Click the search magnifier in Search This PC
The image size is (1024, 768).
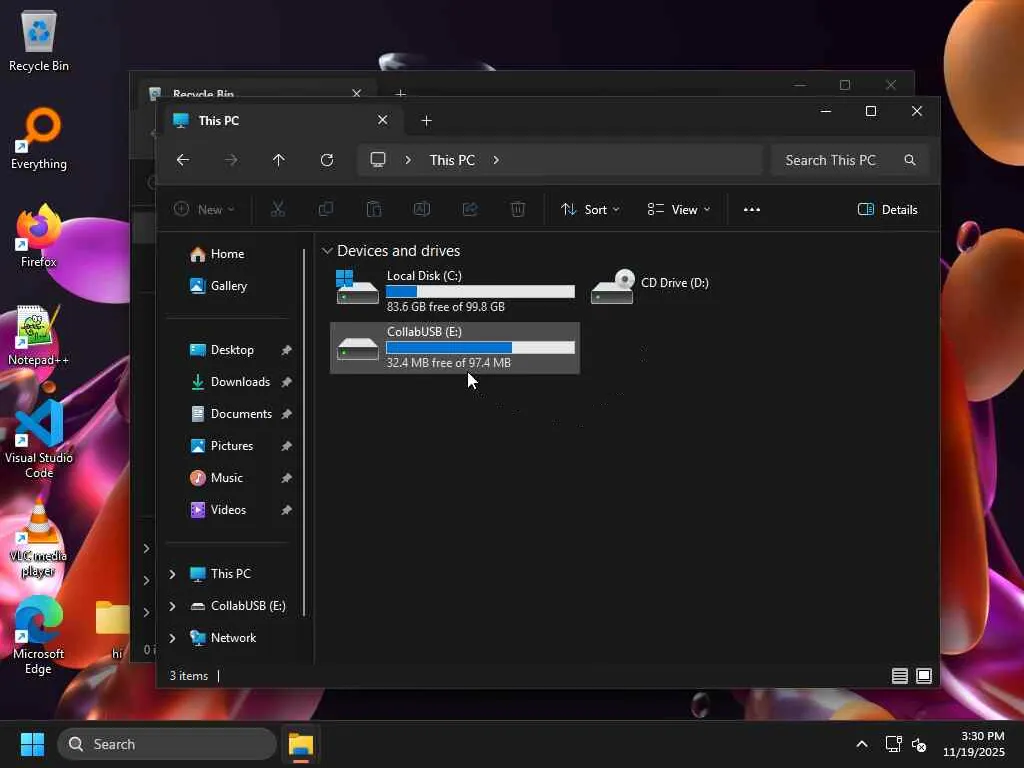pos(910,160)
